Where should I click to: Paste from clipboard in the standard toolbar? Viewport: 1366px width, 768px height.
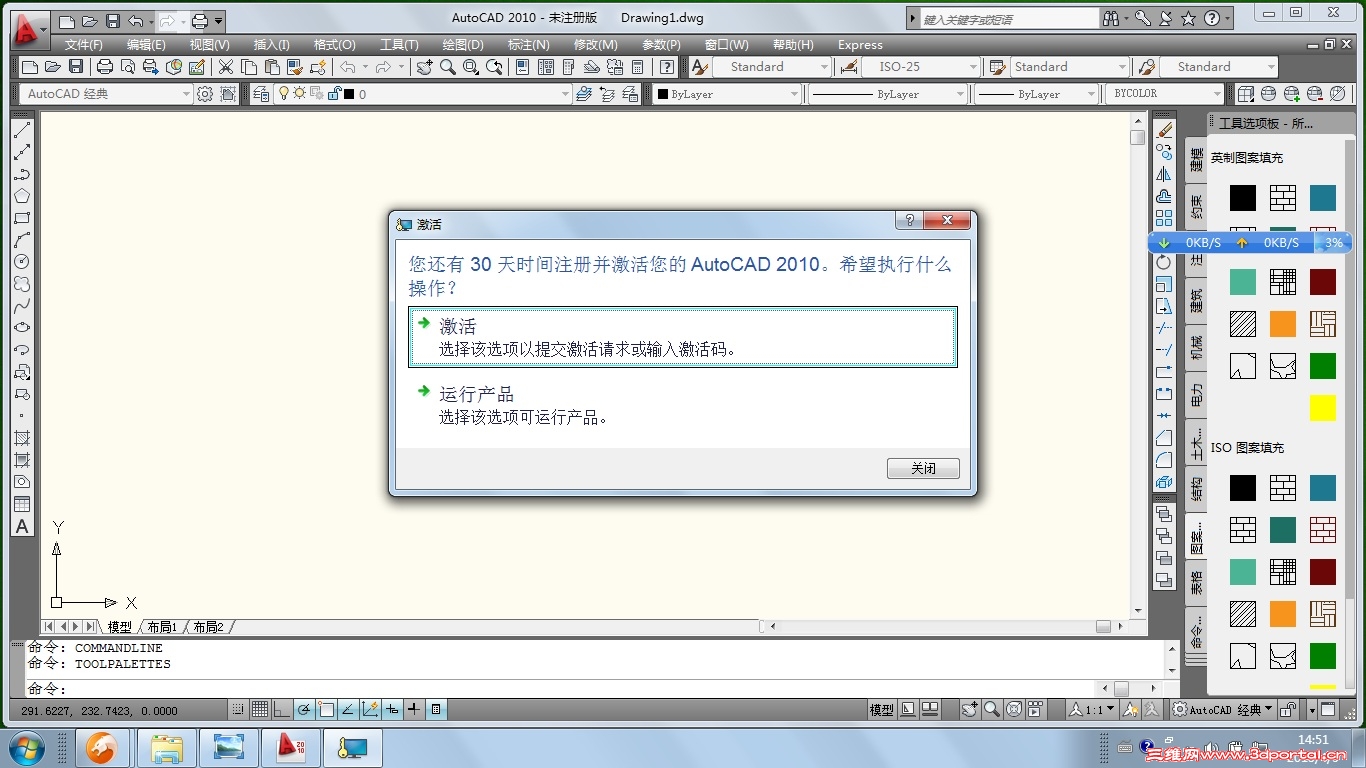pyautogui.click(x=271, y=67)
